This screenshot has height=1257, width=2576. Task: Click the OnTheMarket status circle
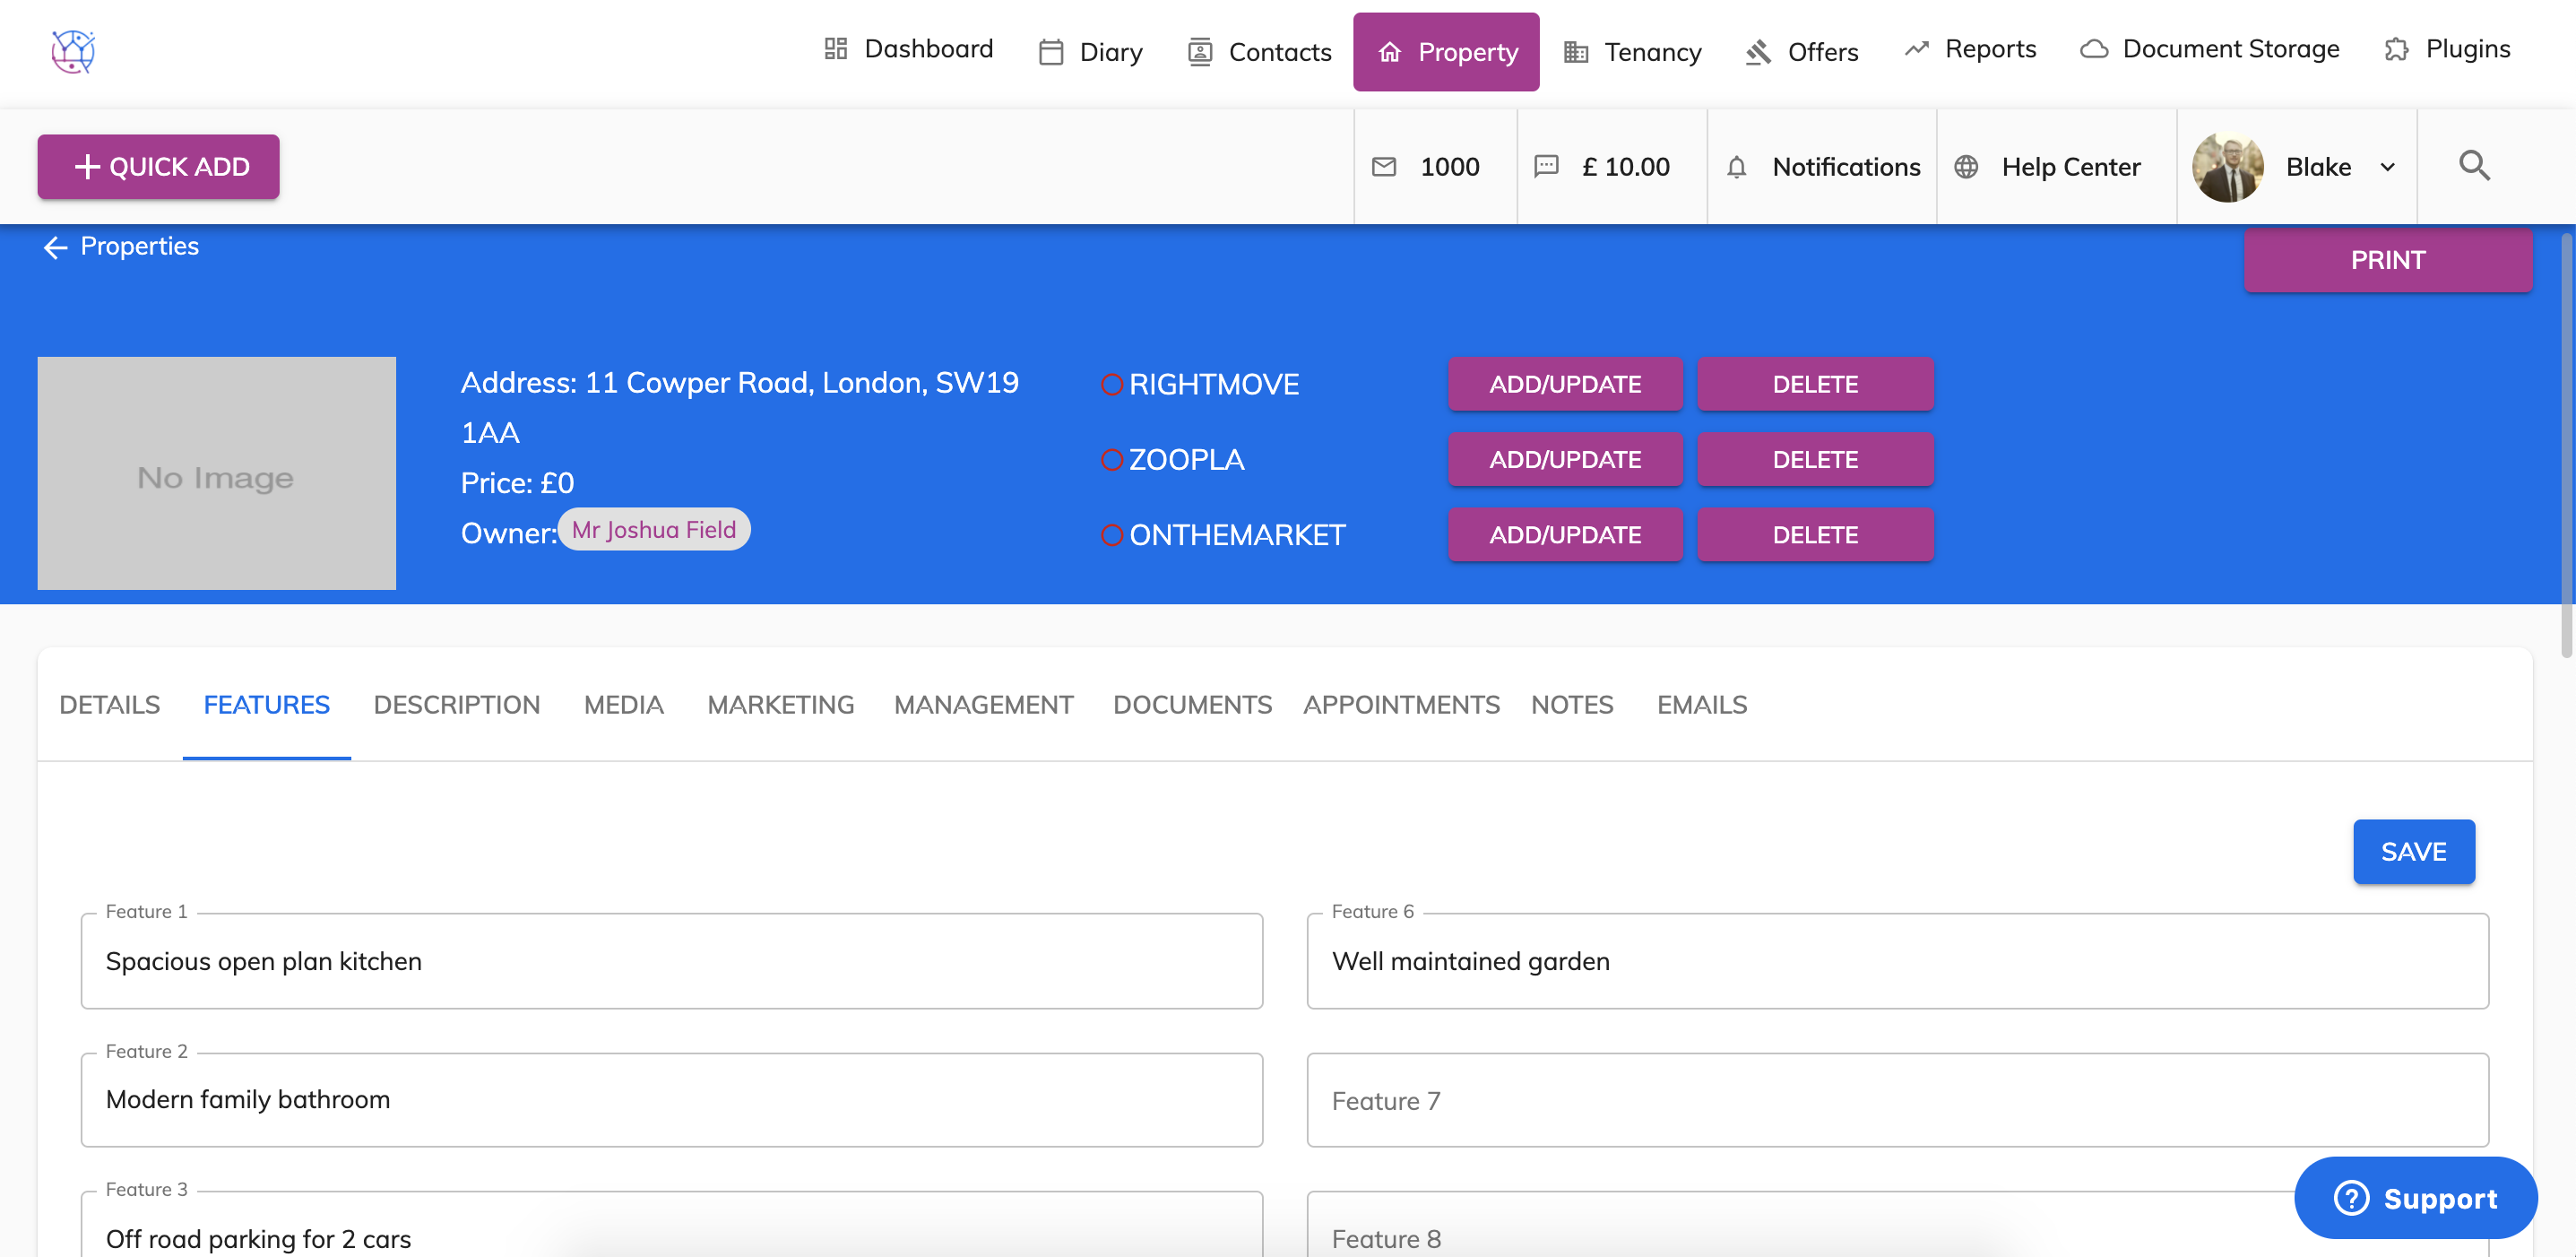click(1111, 536)
